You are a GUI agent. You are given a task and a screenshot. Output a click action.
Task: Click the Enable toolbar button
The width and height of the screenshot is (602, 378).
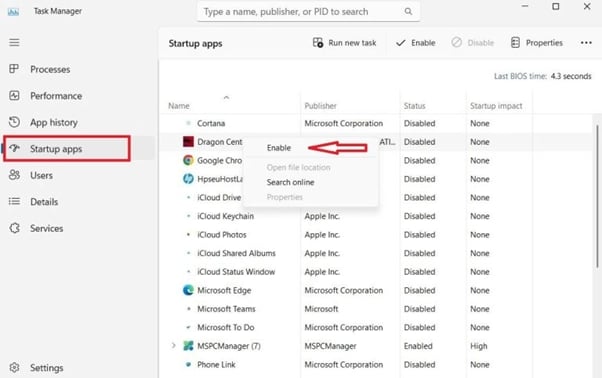[x=416, y=43]
